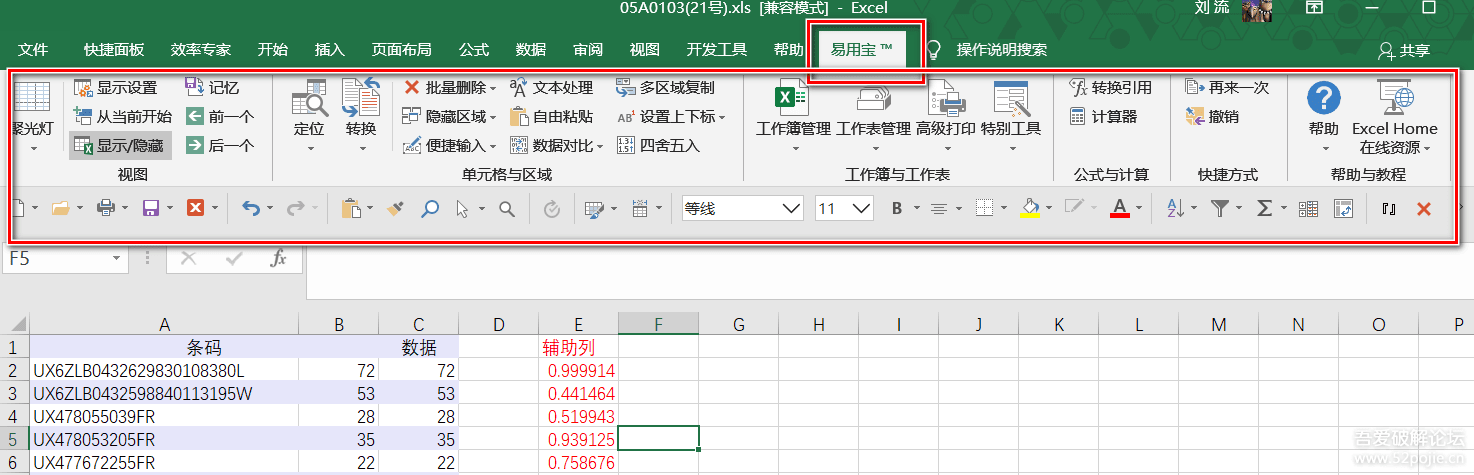Click 自由粘贴 tool

[551, 117]
